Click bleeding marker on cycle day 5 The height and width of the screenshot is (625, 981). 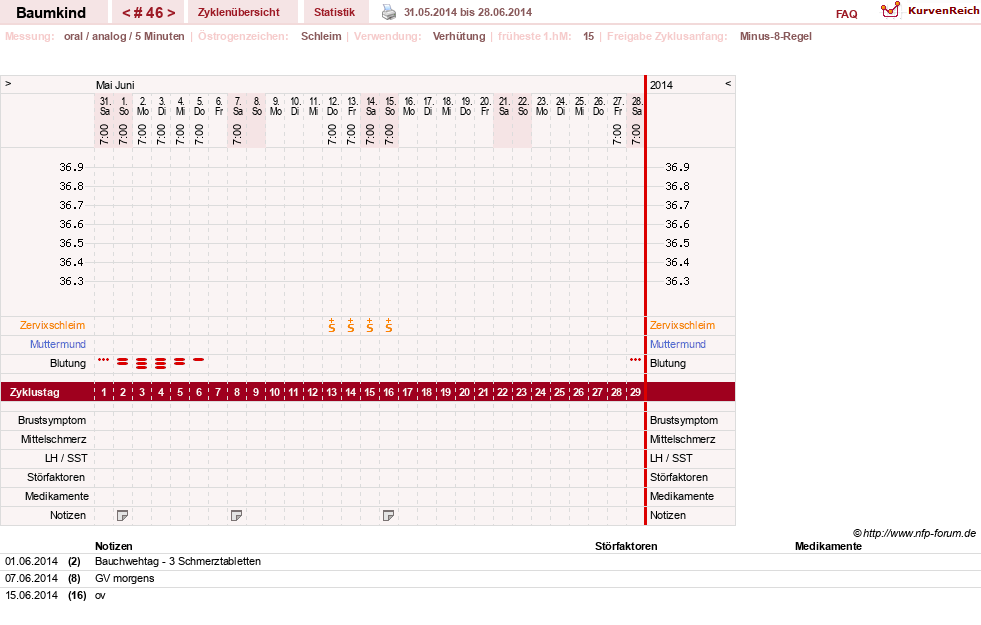tap(180, 362)
